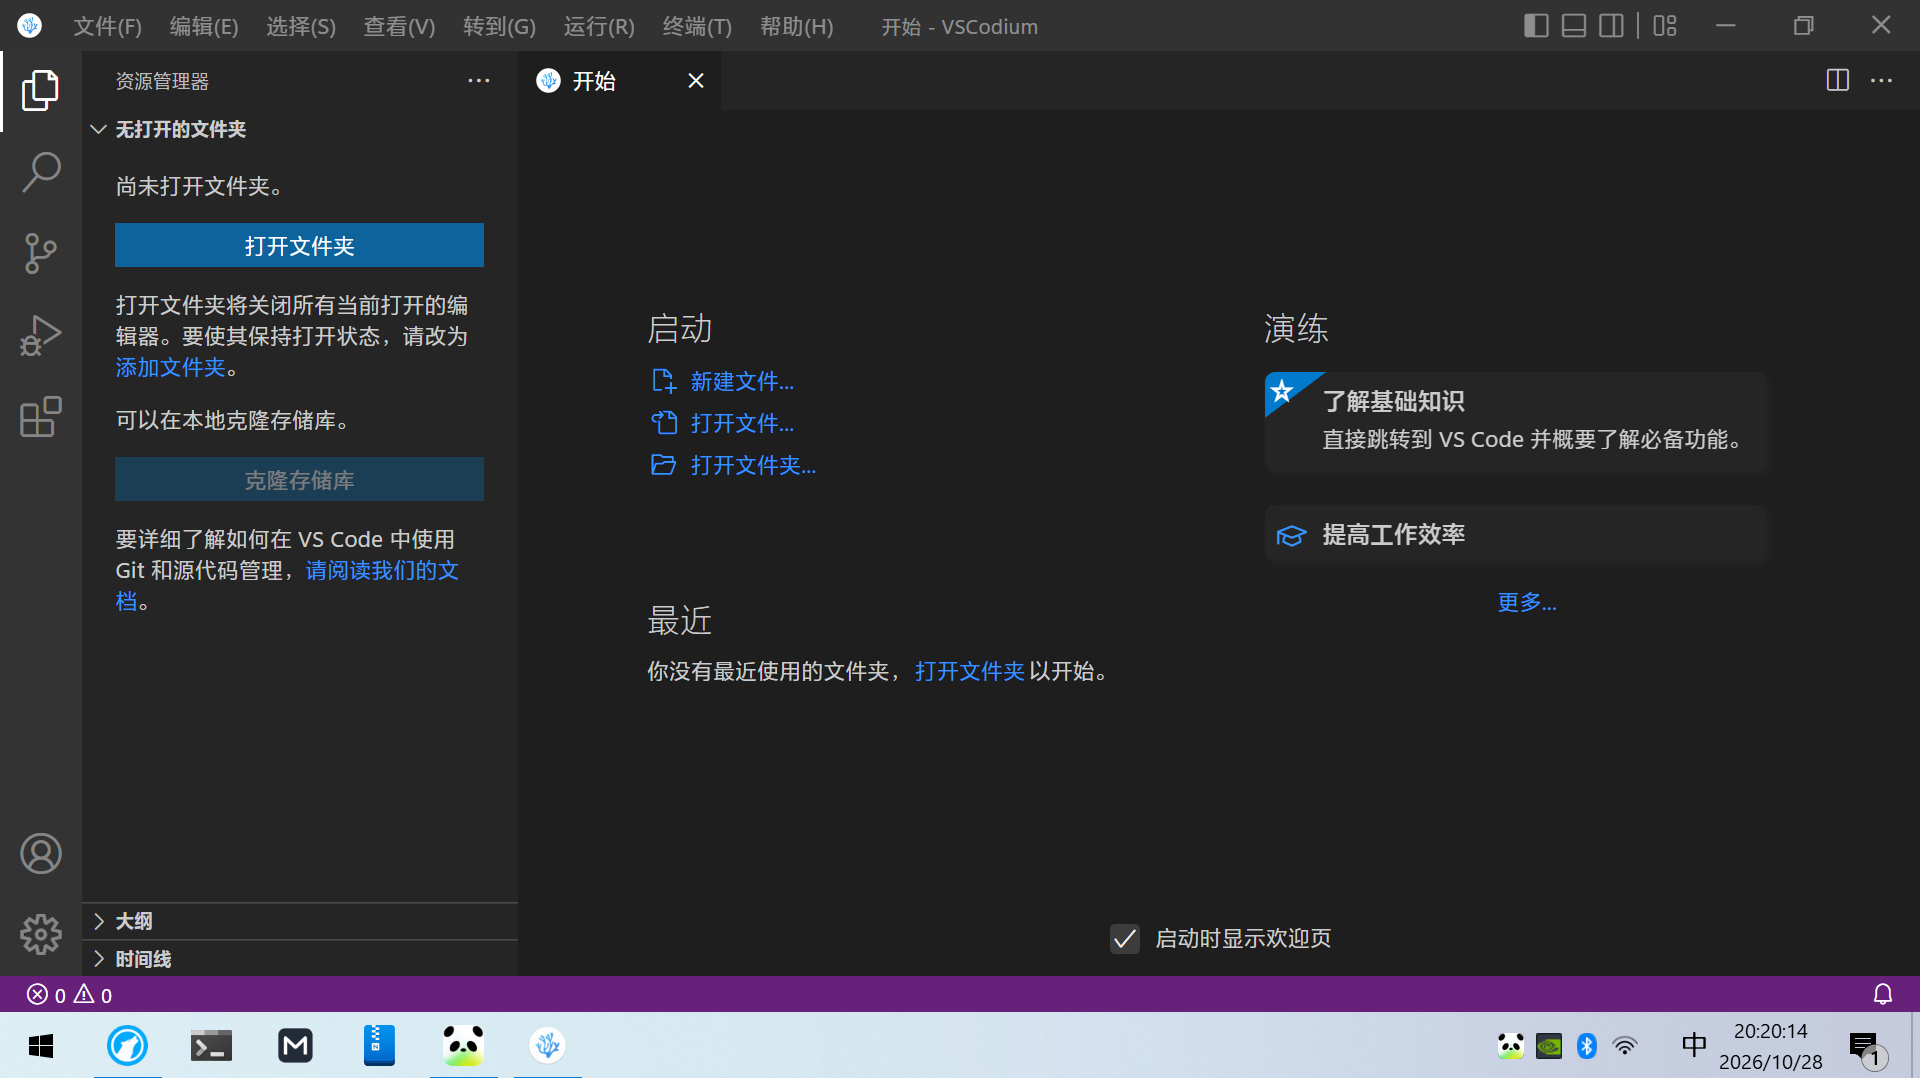Open editor more actions ellipsis
The height and width of the screenshot is (1078, 1920).
(x=1881, y=80)
